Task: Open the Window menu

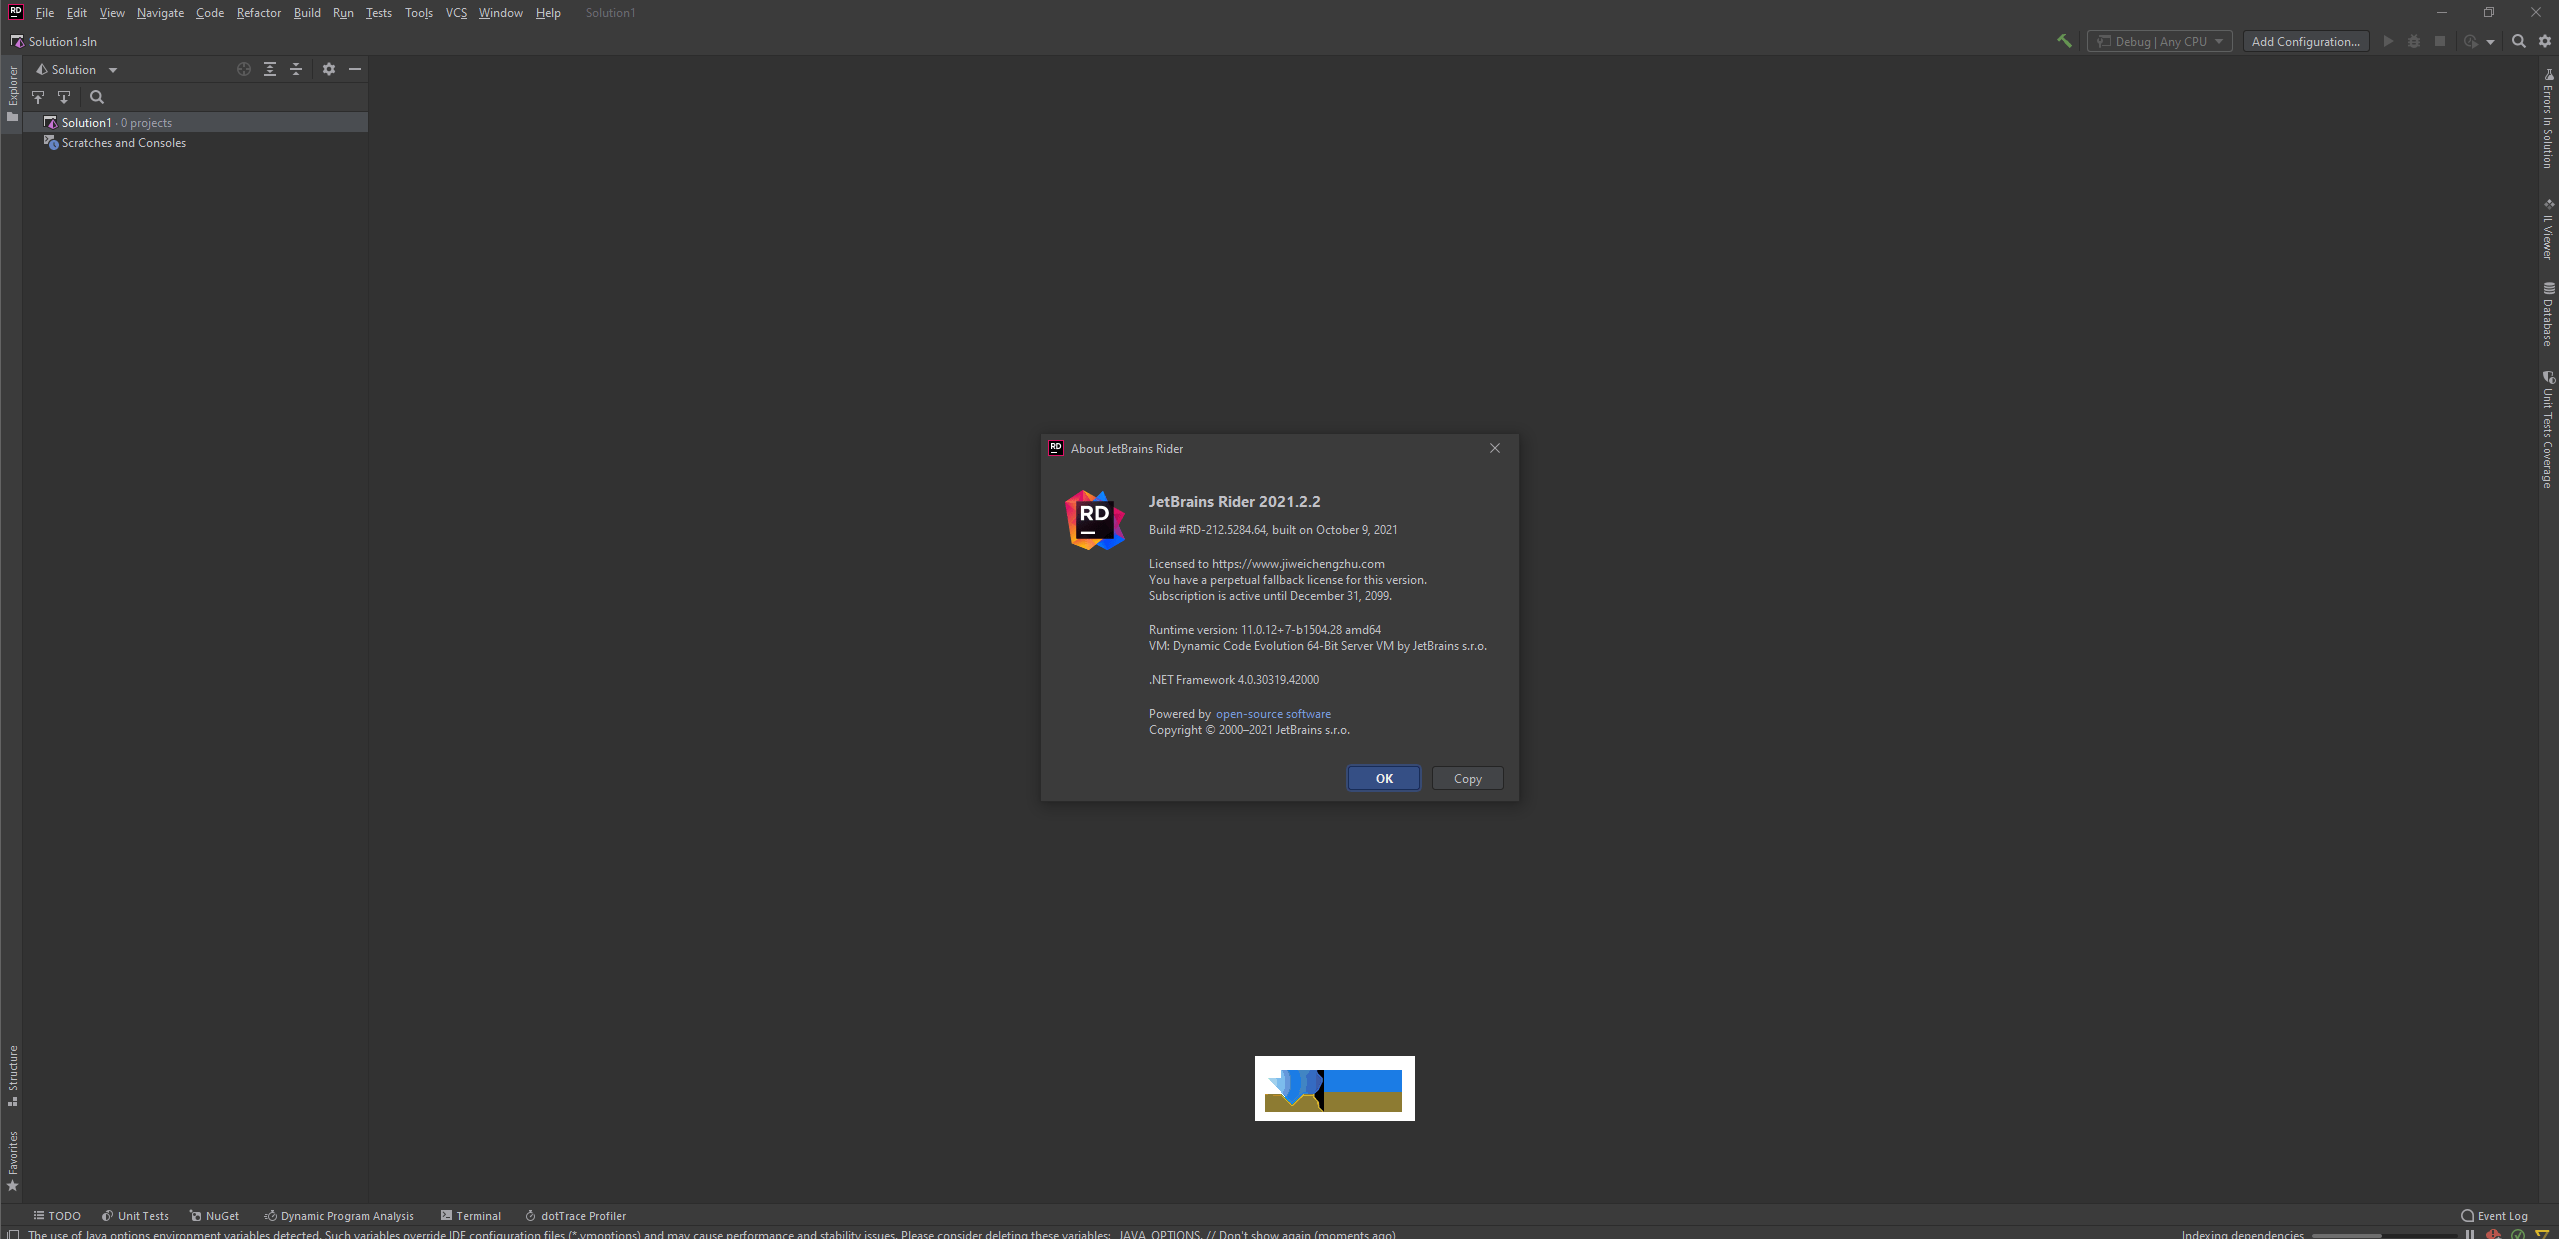Action: [x=501, y=13]
